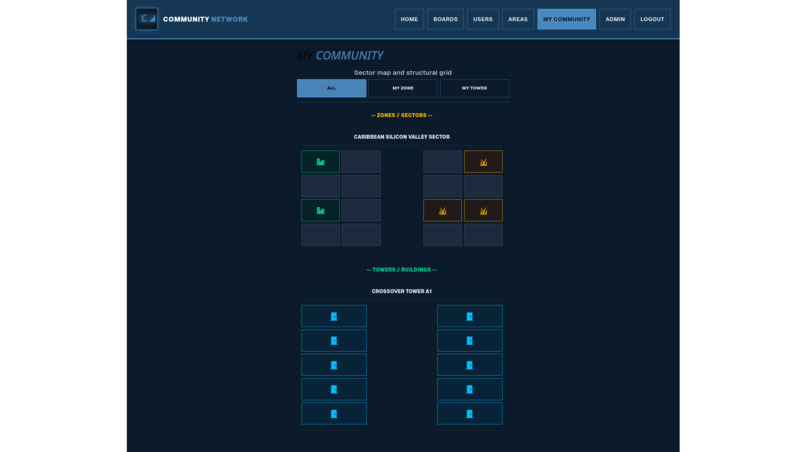The image size is (806, 452).
Task: Click the Crossover Tower A1 heading
Action: pyautogui.click(x=402, y=291)
